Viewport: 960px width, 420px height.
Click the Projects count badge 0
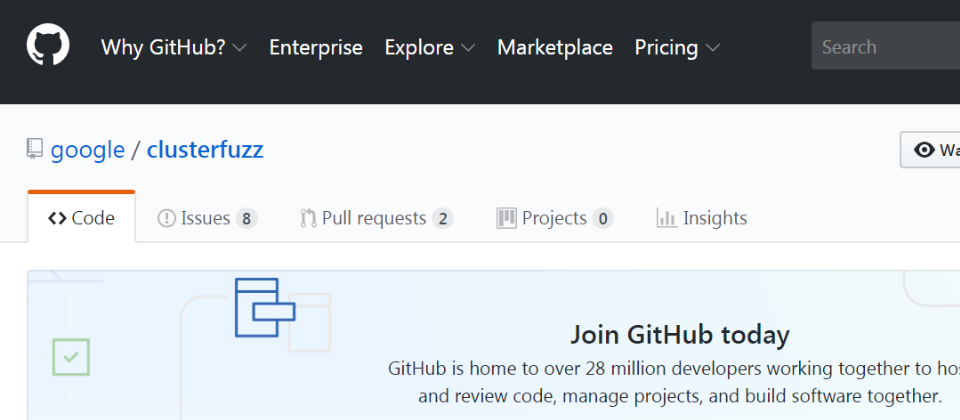tap(602, 219)
